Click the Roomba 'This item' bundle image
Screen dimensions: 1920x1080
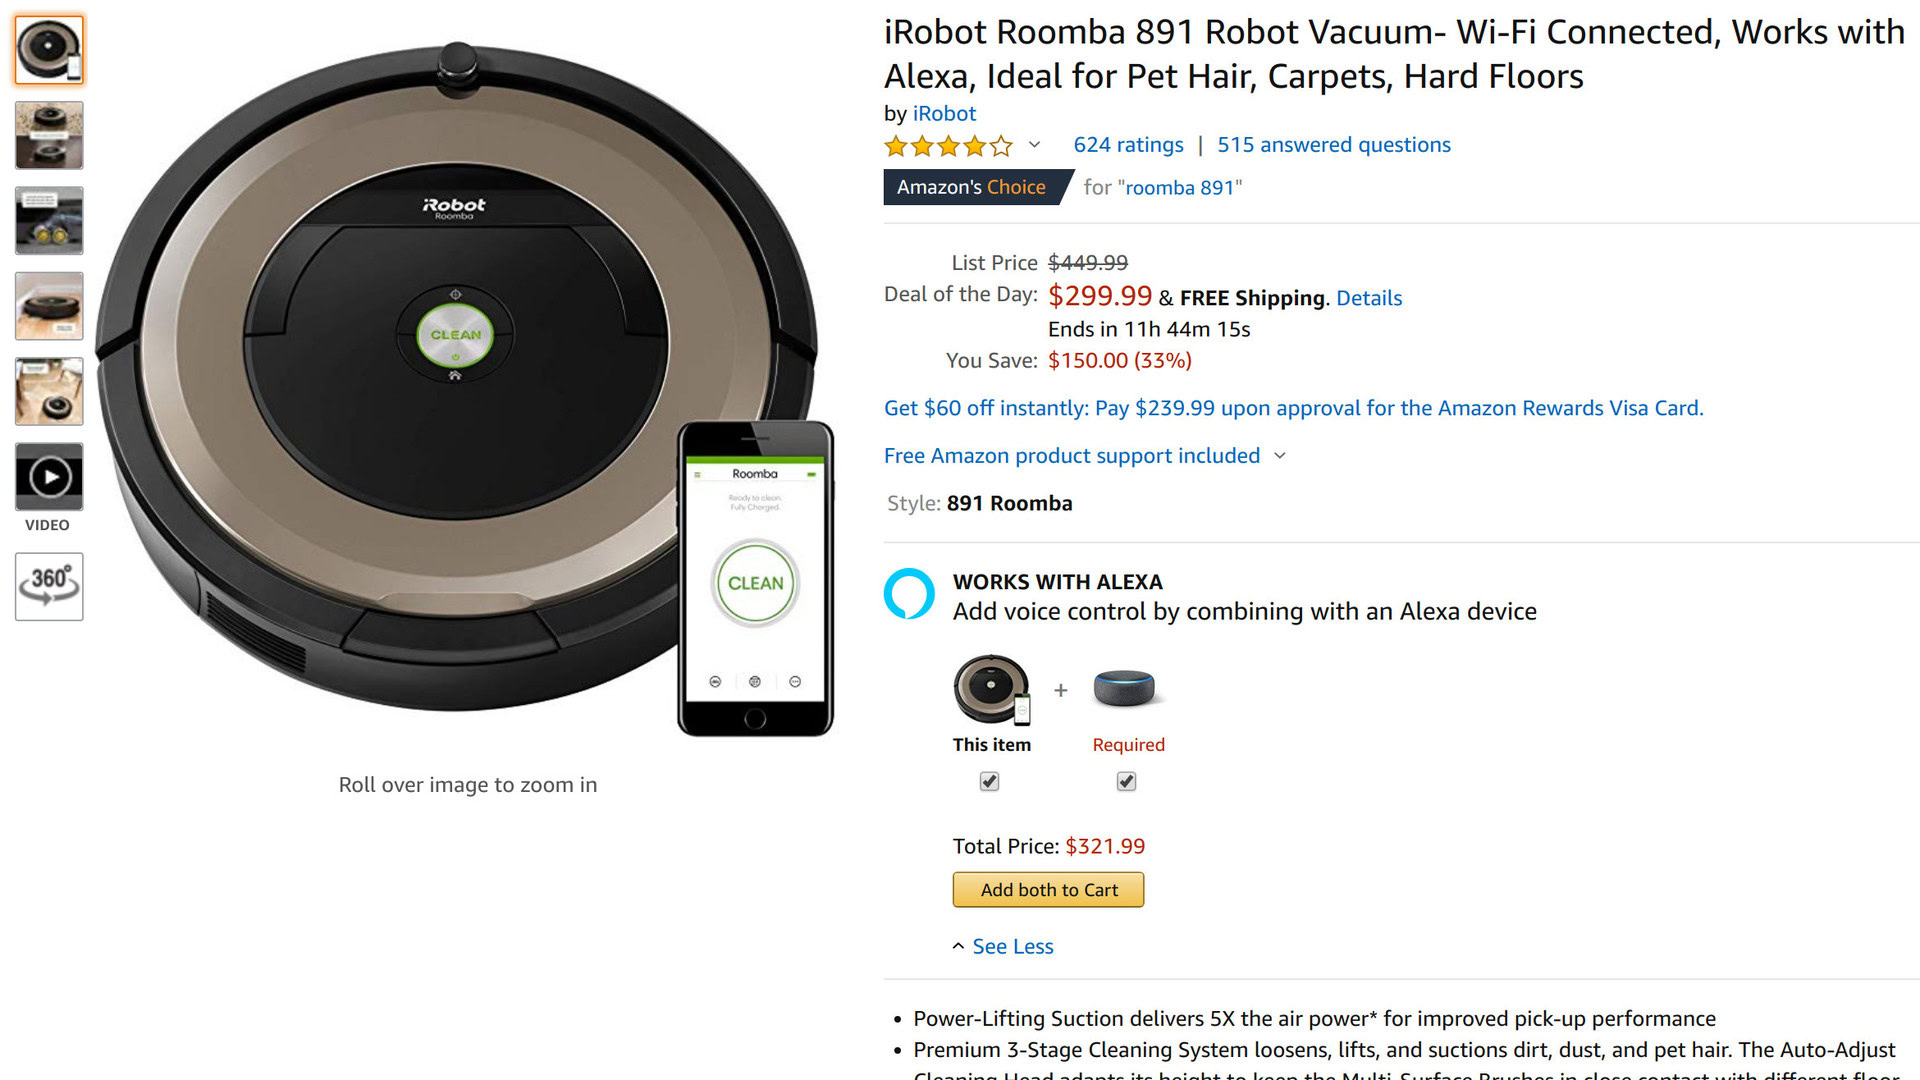pyautogui.click(x=991, y=688)
